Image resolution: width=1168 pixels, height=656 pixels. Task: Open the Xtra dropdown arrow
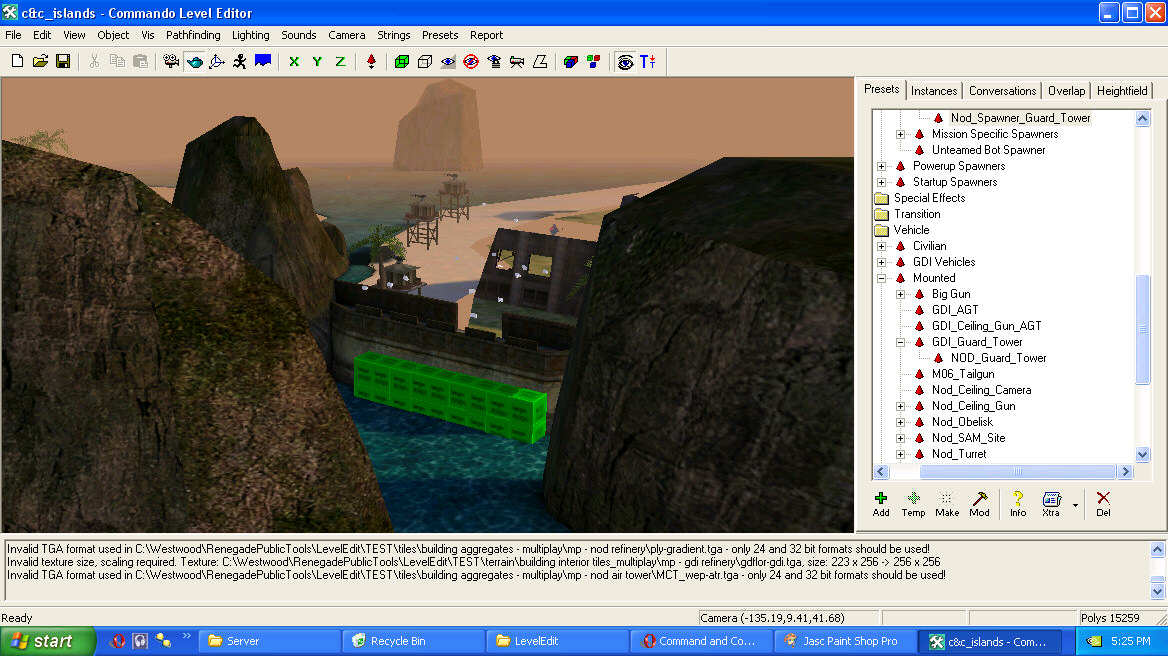pyautogui.click(x=1075, y=505)
